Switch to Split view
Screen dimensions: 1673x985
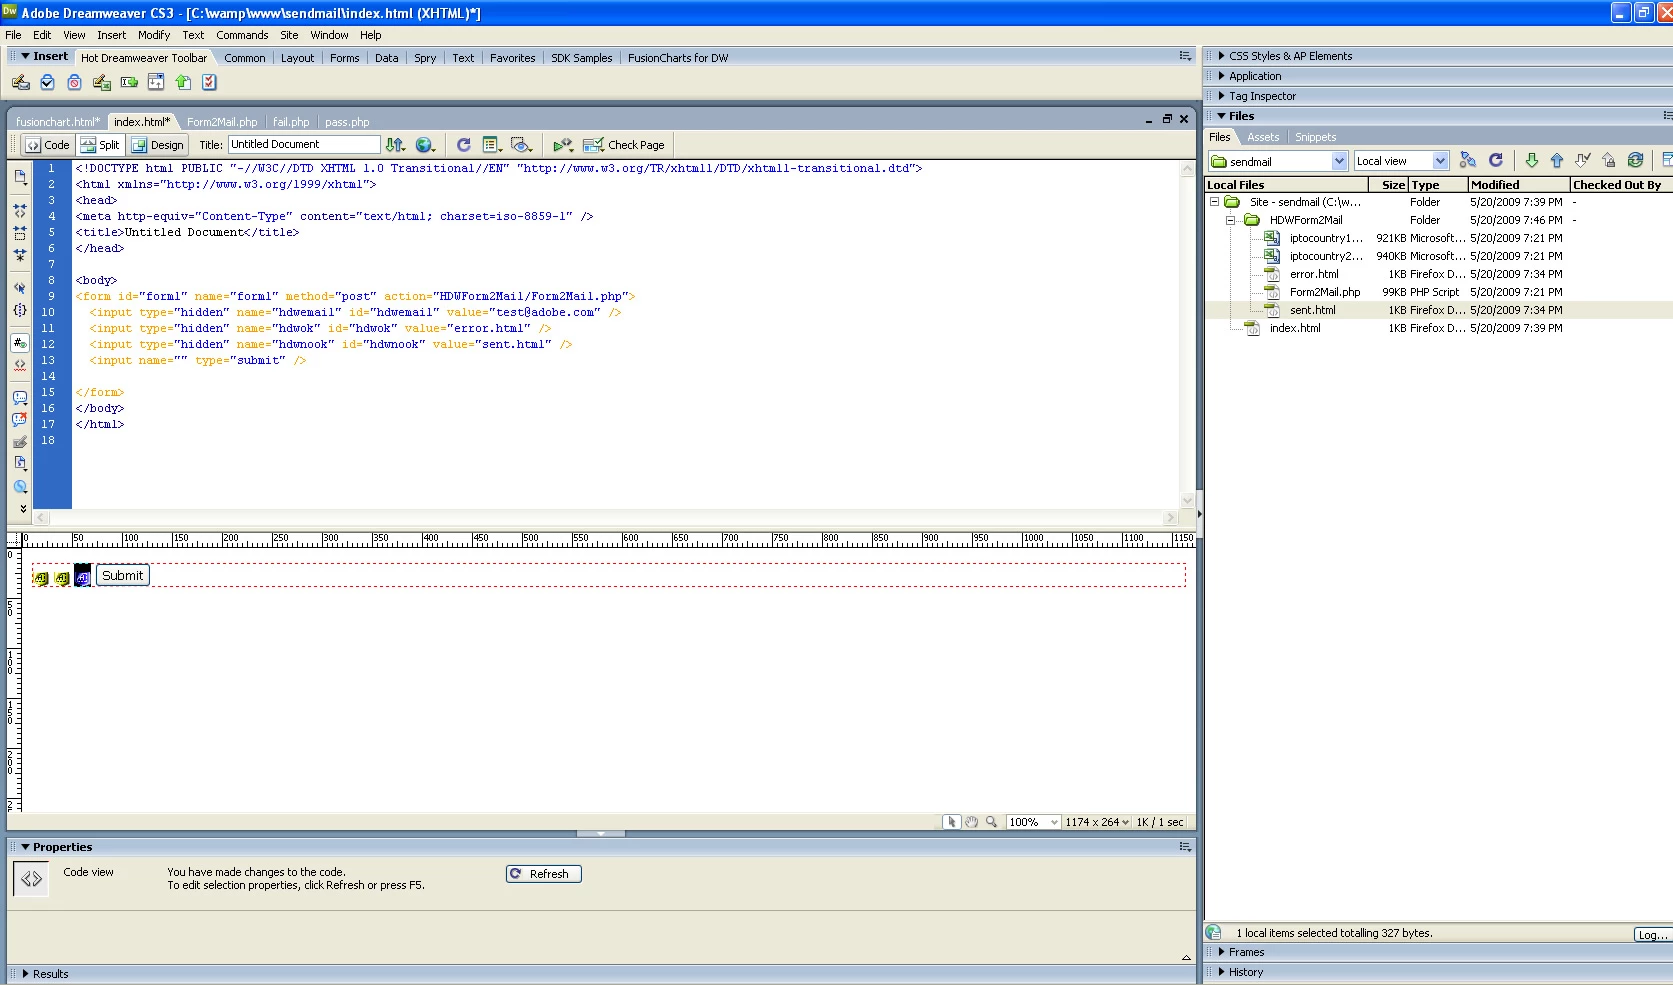point(100,145)
